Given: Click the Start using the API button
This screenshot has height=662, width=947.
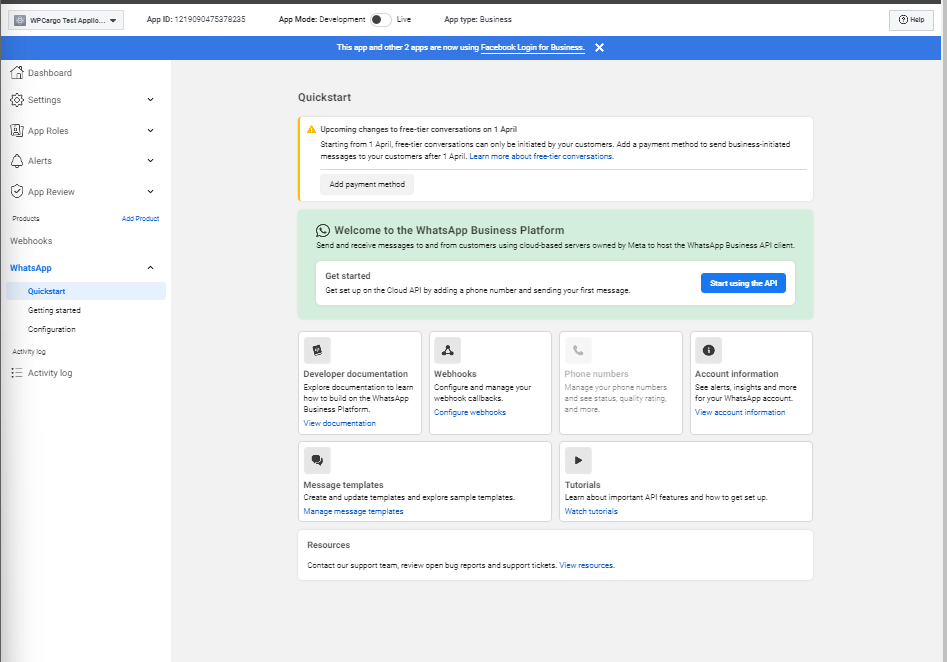Looking at the screenshot, I should pyautogui.click(x=742, y=283).
